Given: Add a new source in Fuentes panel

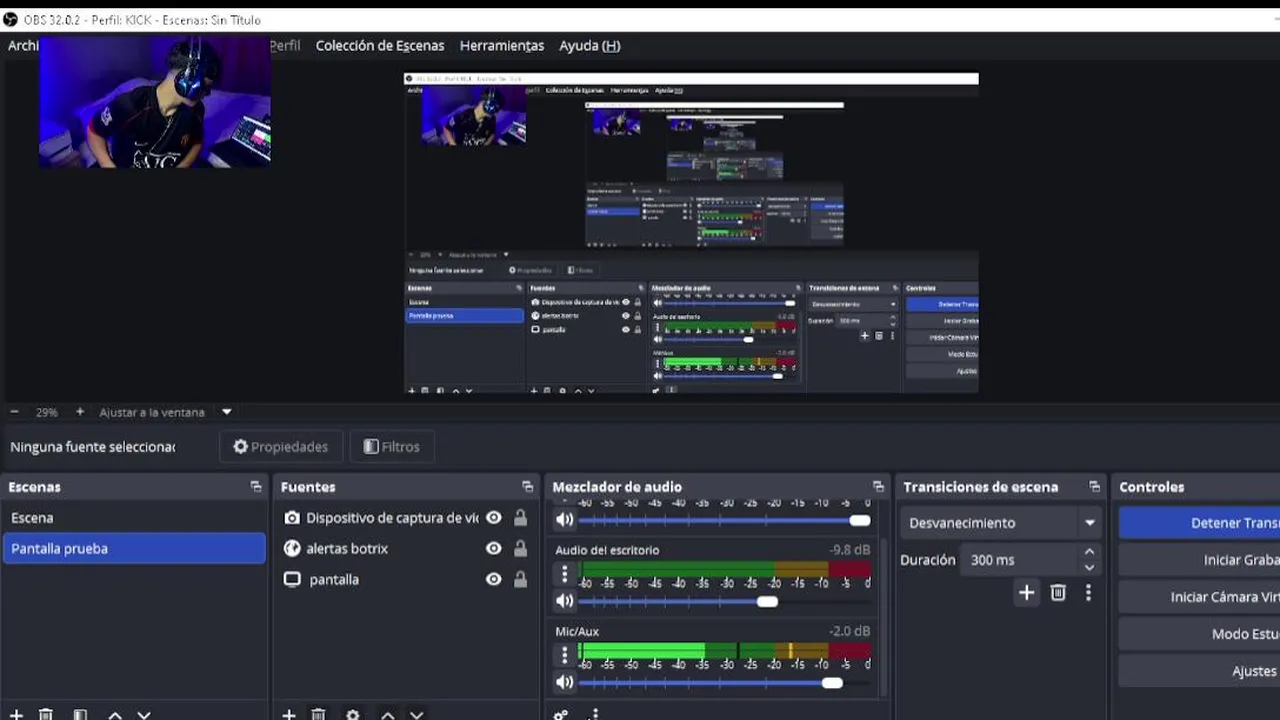Looking at the screenshot, I should 288,714.
